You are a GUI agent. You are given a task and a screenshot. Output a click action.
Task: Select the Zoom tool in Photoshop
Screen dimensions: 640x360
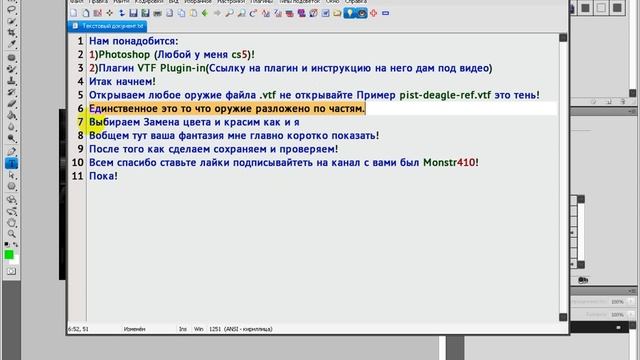(x=11, y=234)
